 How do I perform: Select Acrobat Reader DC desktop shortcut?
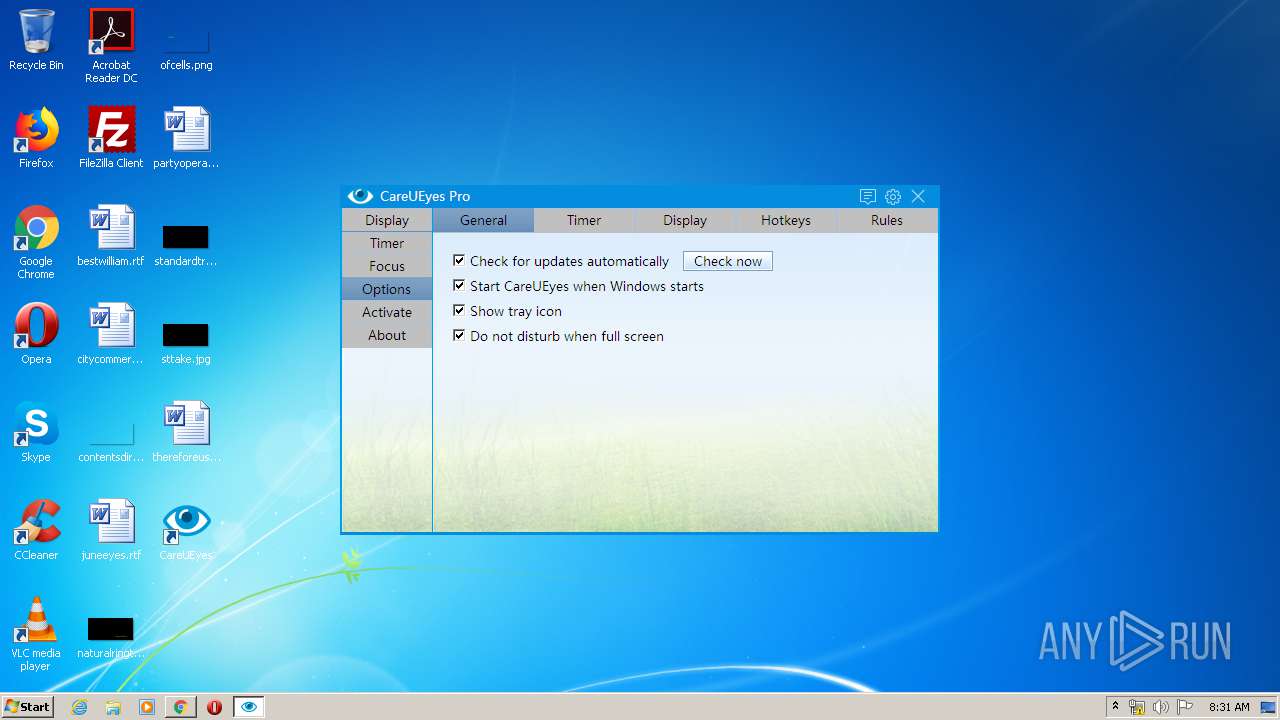[x=111, y=46]
